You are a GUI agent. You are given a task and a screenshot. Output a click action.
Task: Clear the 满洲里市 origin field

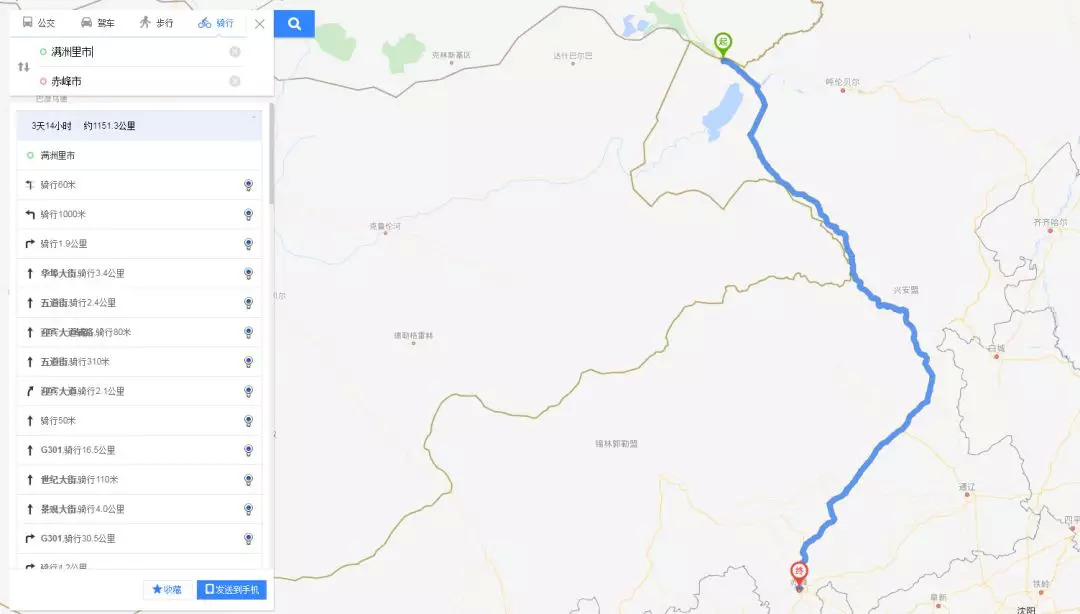[x=235, y=52]
